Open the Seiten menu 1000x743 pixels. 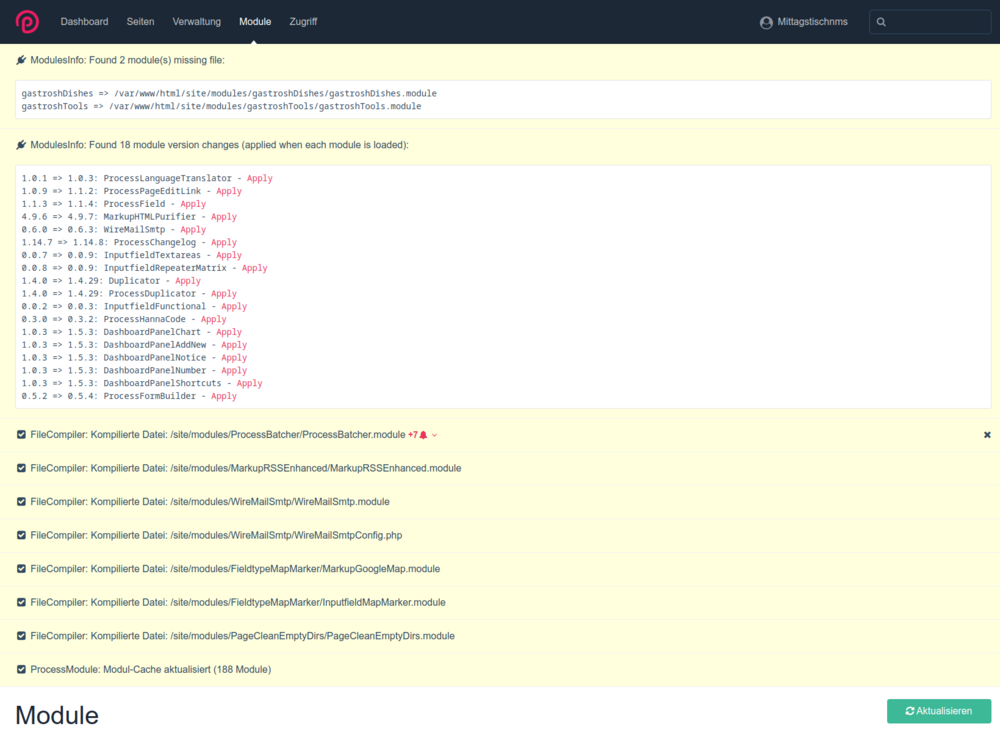(140, 21)
